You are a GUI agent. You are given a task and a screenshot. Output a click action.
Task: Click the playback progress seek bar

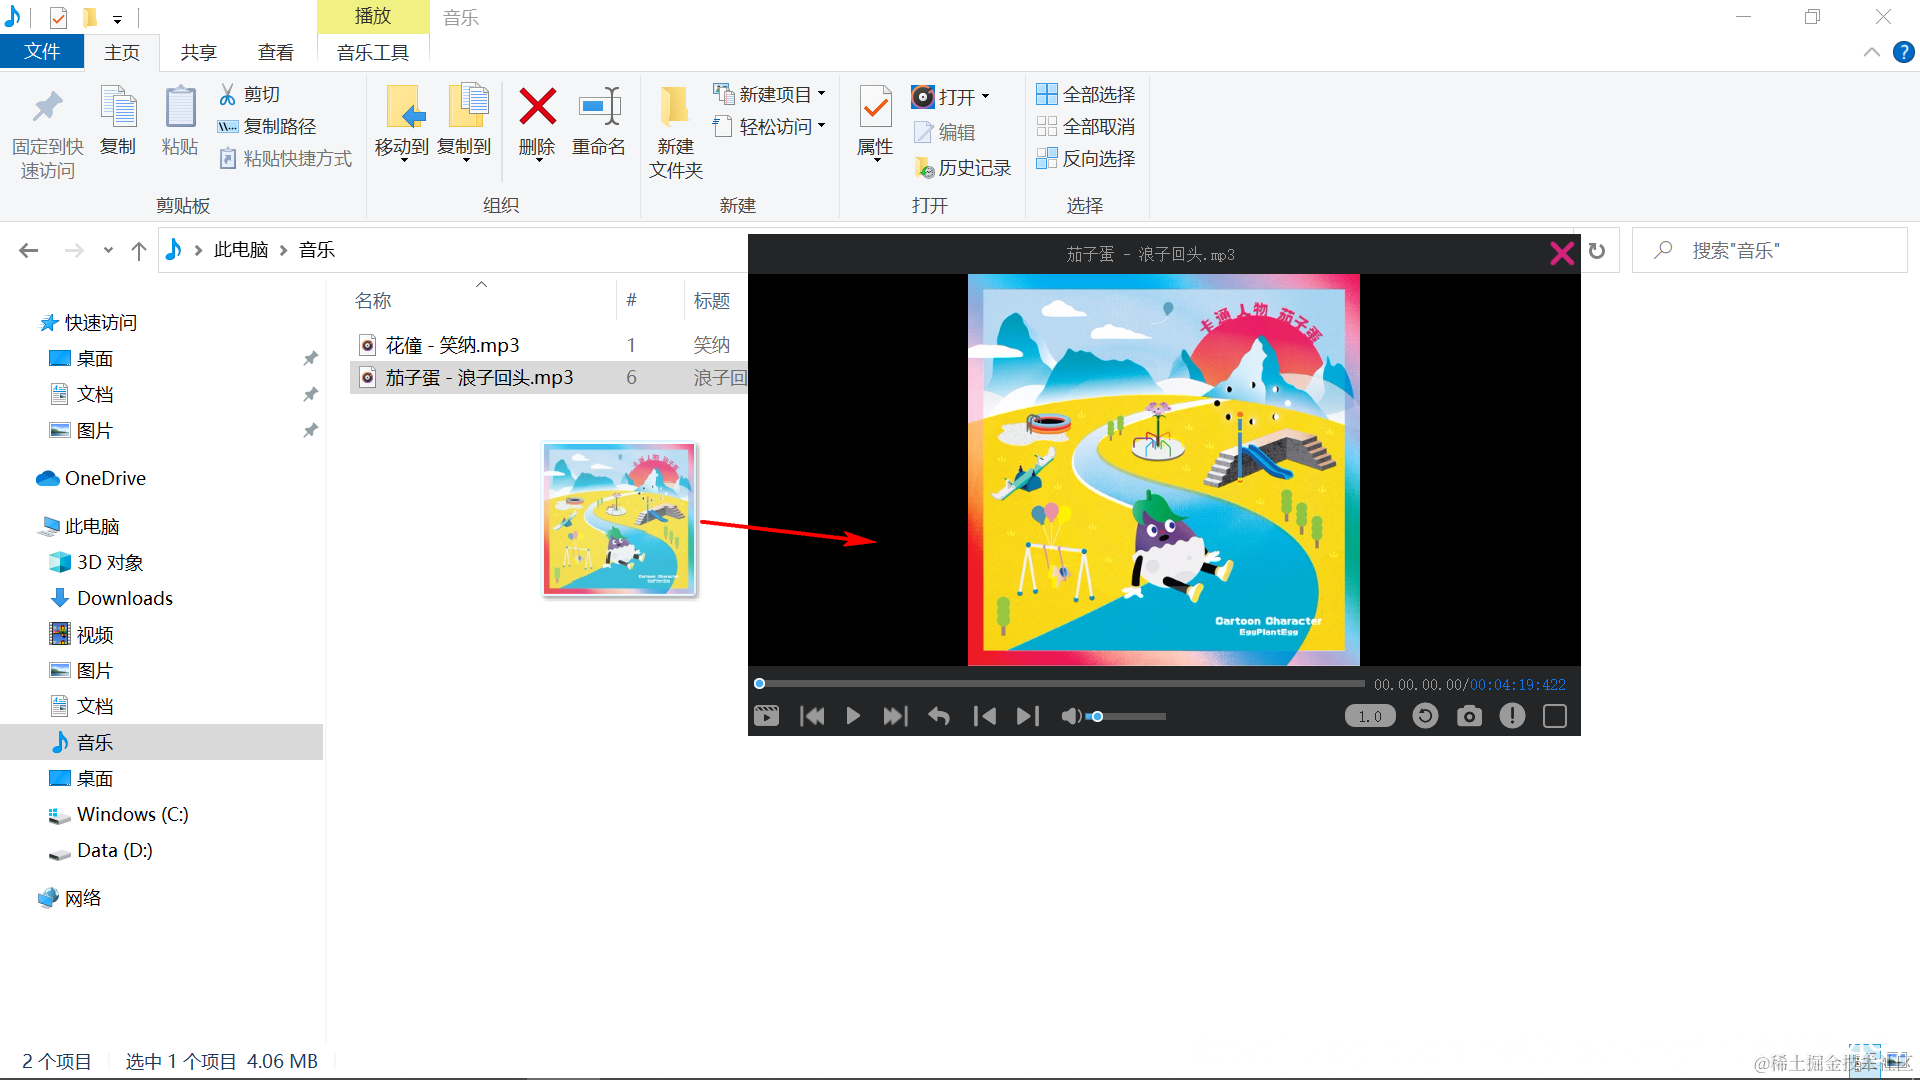[1060, 684]
